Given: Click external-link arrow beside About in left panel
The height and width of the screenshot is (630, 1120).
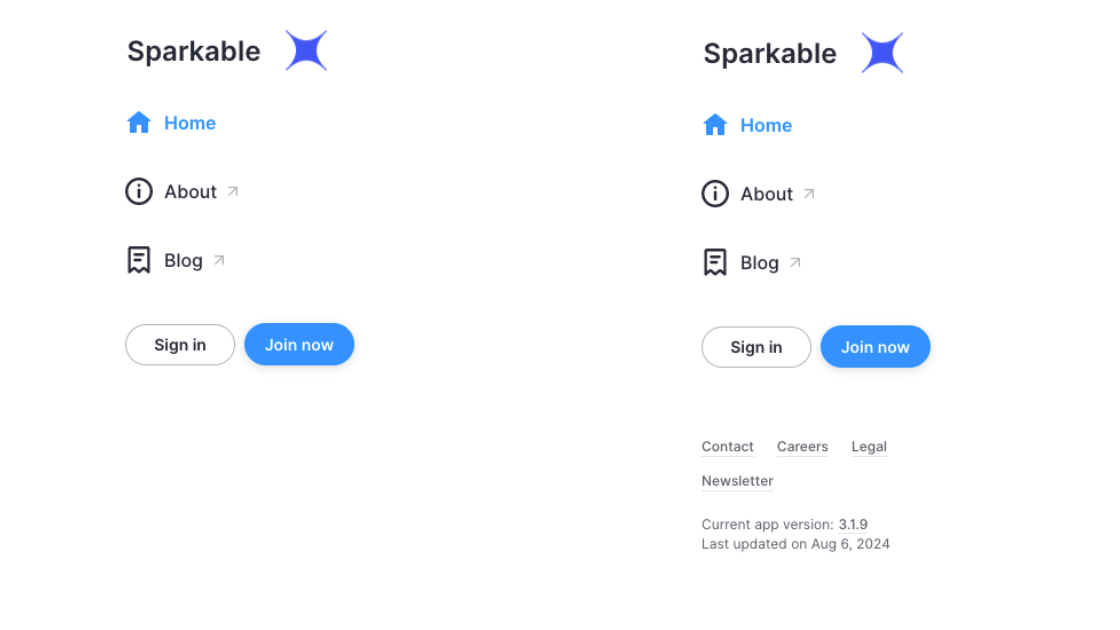Looking at the screenshot, I should pyautogui.click(x=233, y=191).
